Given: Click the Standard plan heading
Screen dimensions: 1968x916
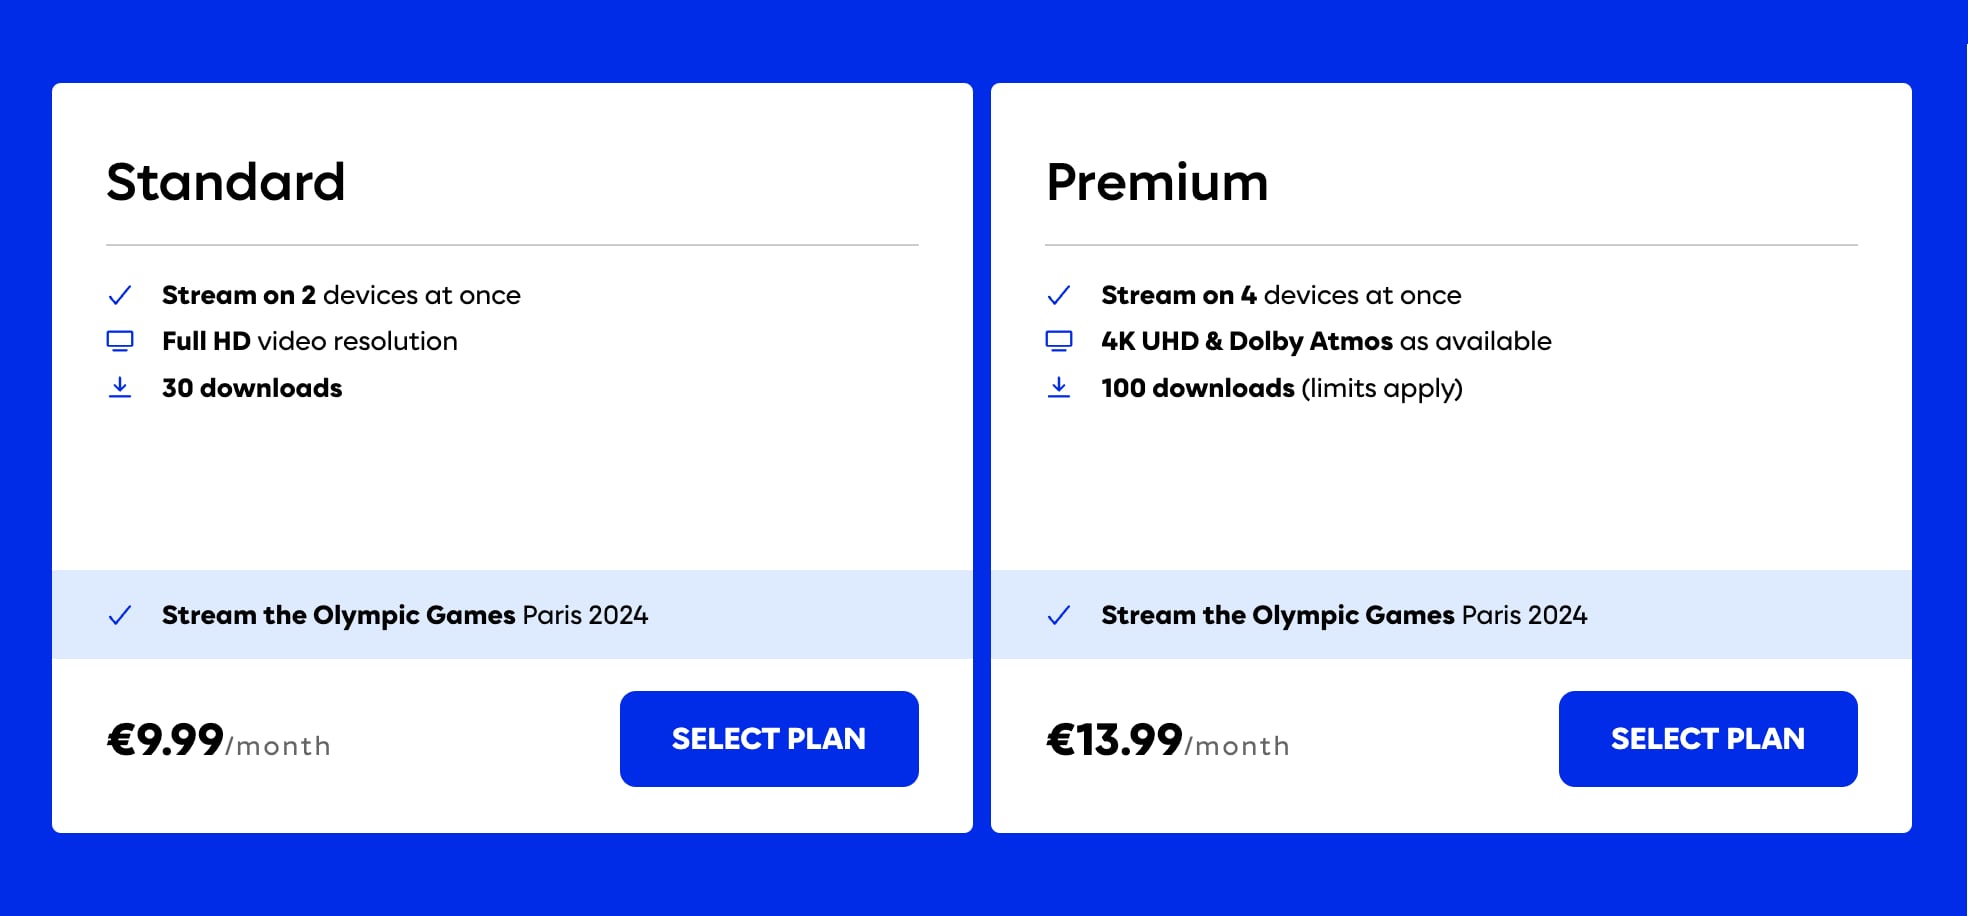Looking at the screenshot, I should (x=226, y=182).
